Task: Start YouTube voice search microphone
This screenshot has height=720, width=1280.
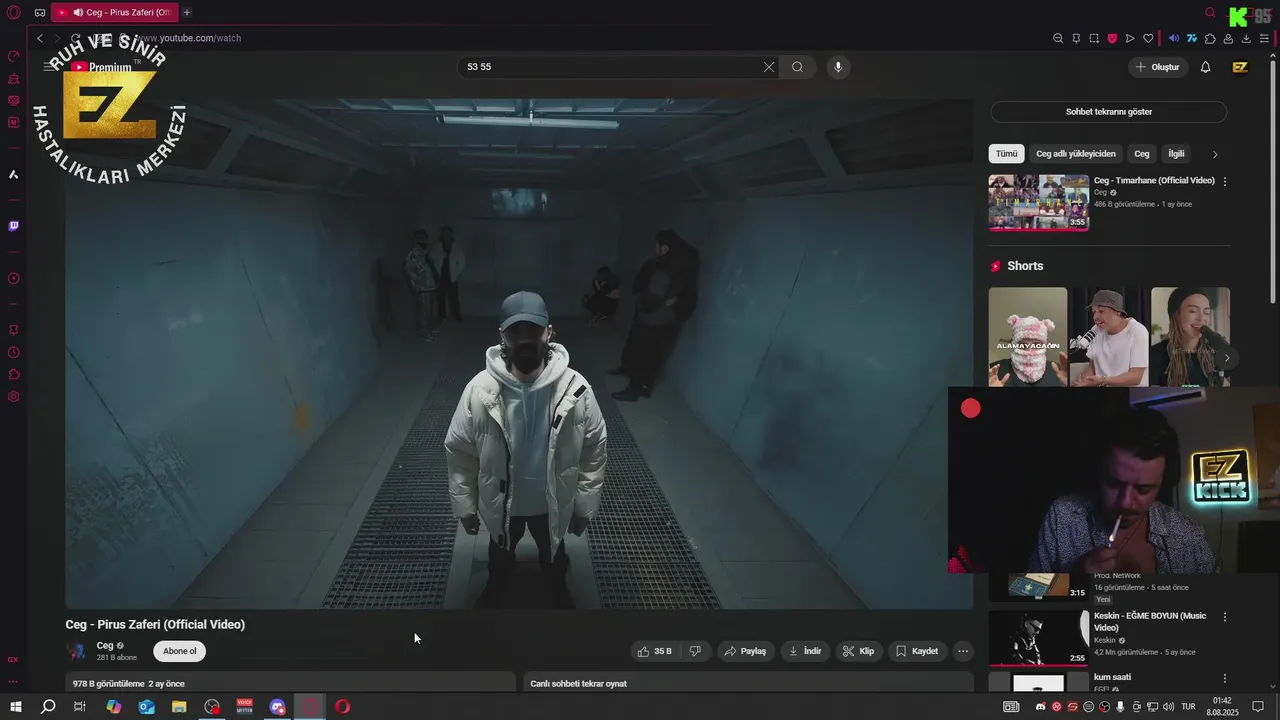Action: 838,67
